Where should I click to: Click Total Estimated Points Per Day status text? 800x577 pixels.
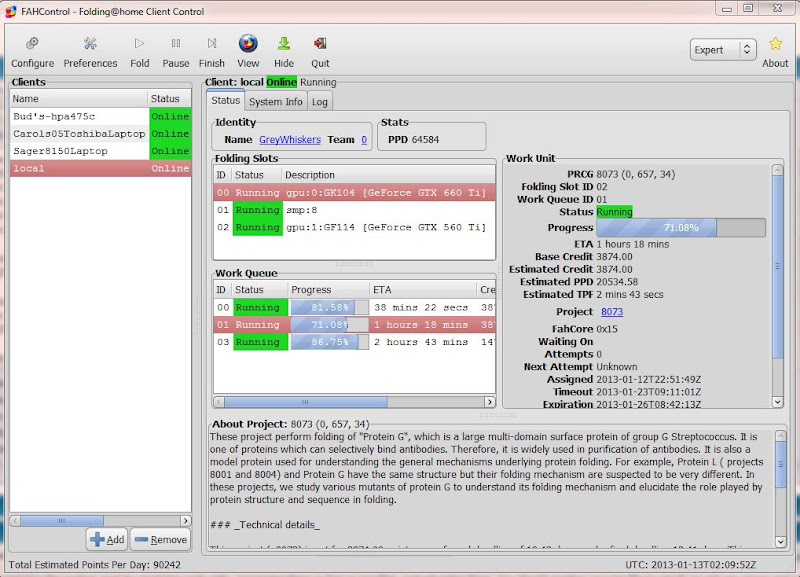94,565
